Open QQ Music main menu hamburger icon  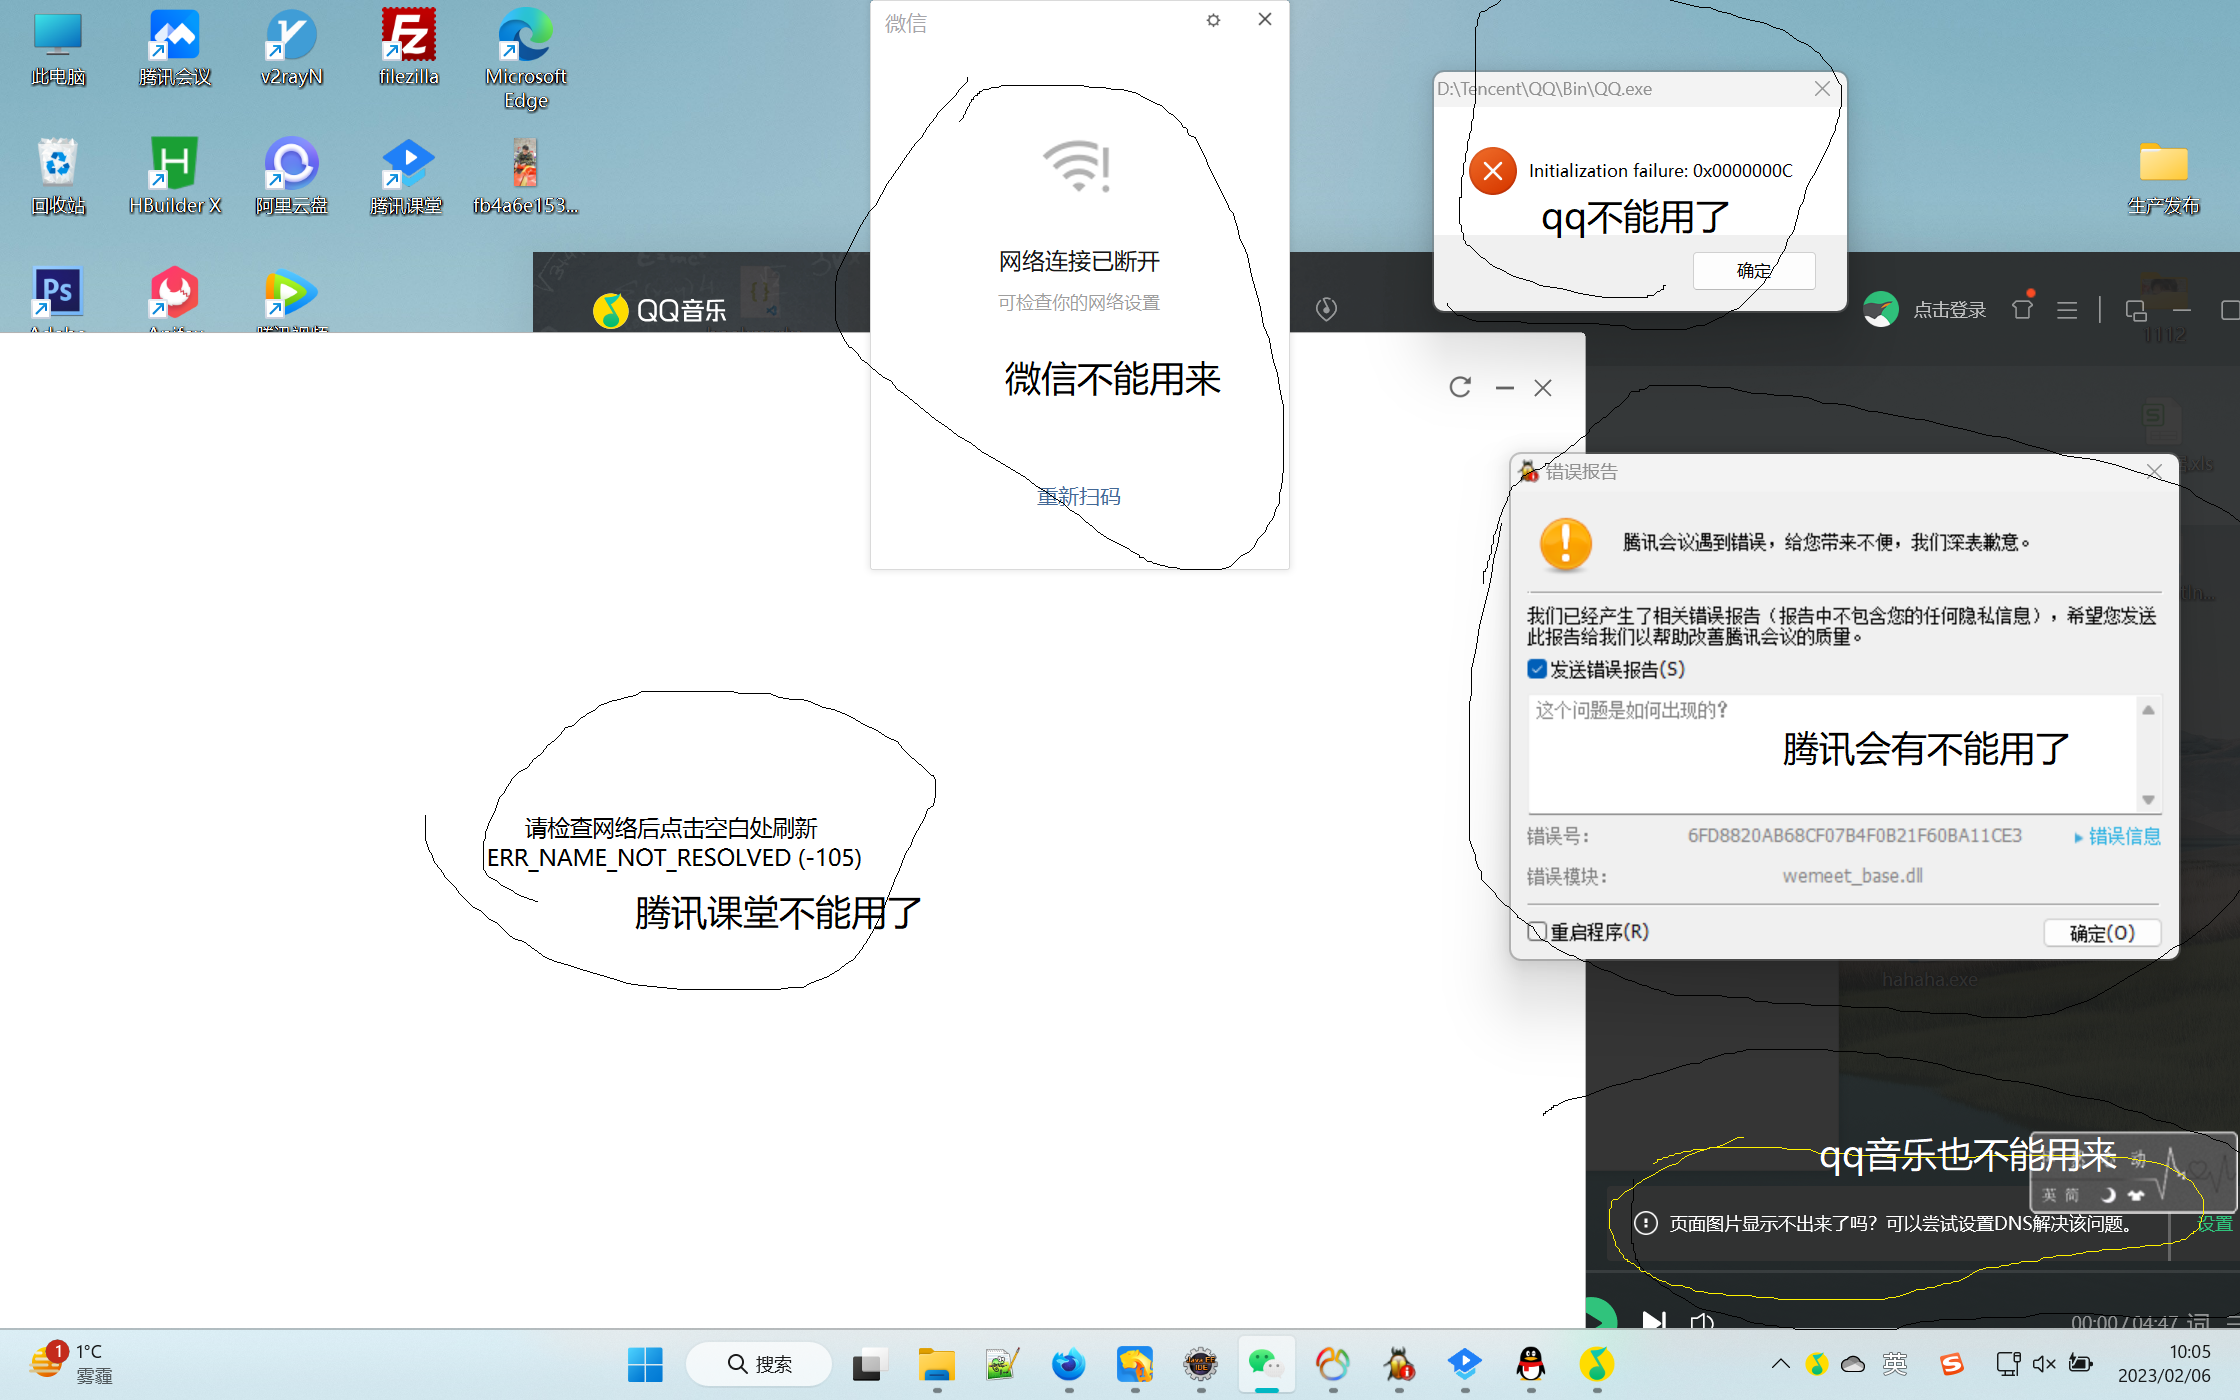2067,310
